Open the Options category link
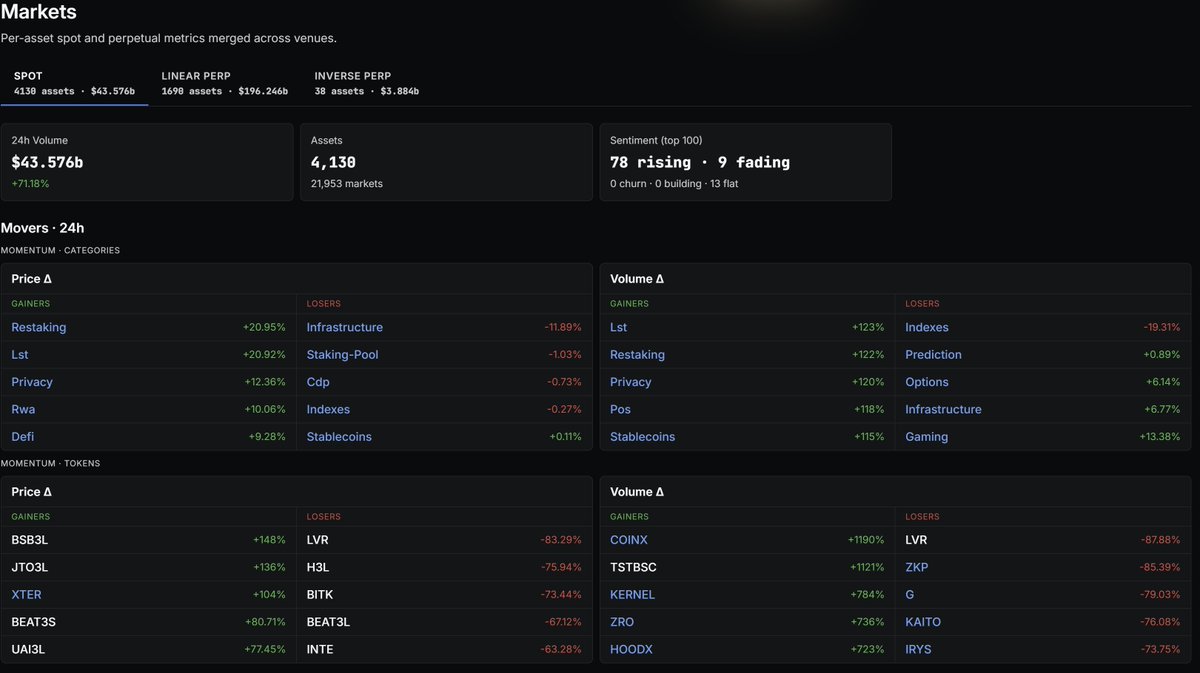Screen dimensions: 1200x673 coord(927,382)
